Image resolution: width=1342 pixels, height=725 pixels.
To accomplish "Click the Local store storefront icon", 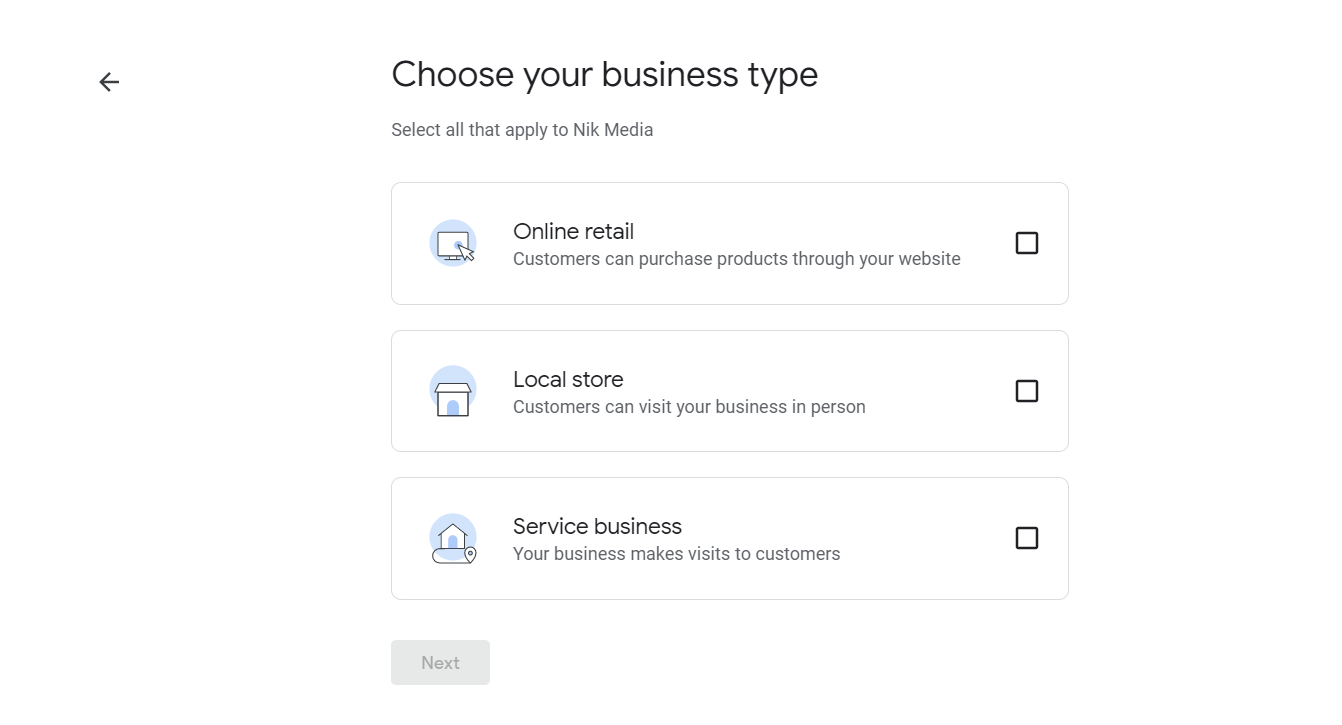I will coord(453,391).
